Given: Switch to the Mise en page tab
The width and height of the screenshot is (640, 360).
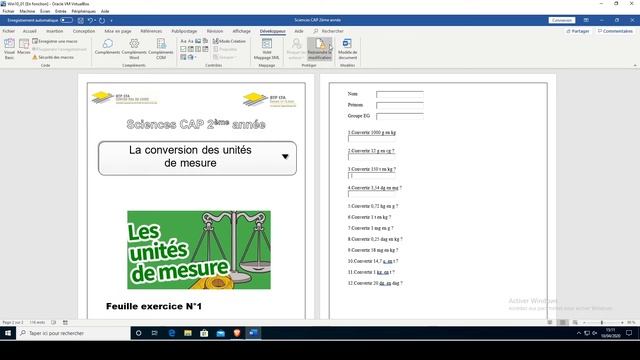Looking at the screenshot, I should (118, 31).
